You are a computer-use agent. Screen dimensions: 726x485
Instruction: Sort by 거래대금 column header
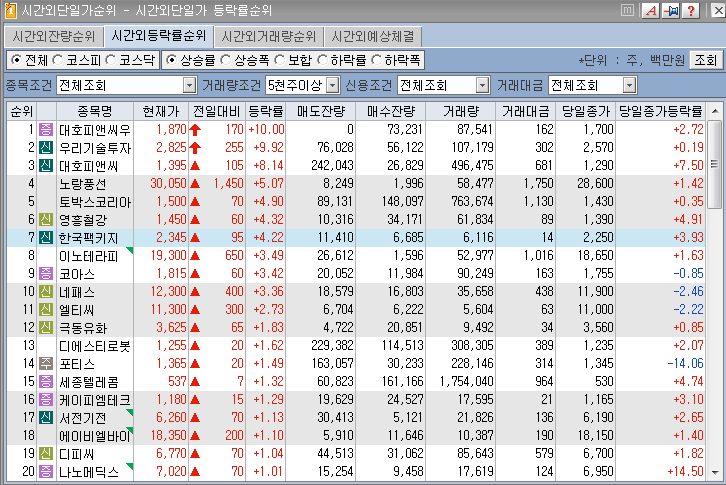click(526, 111)
